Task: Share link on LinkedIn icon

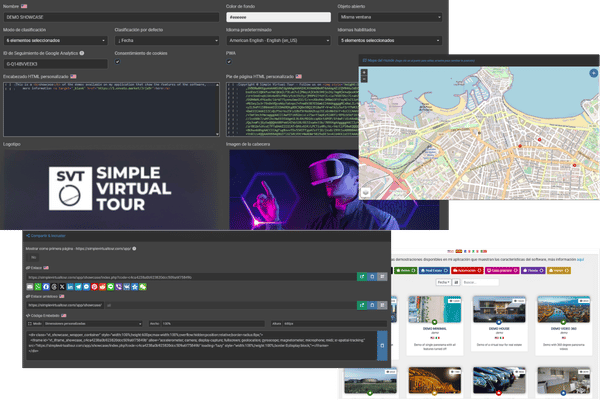Action: pos(70,287)
